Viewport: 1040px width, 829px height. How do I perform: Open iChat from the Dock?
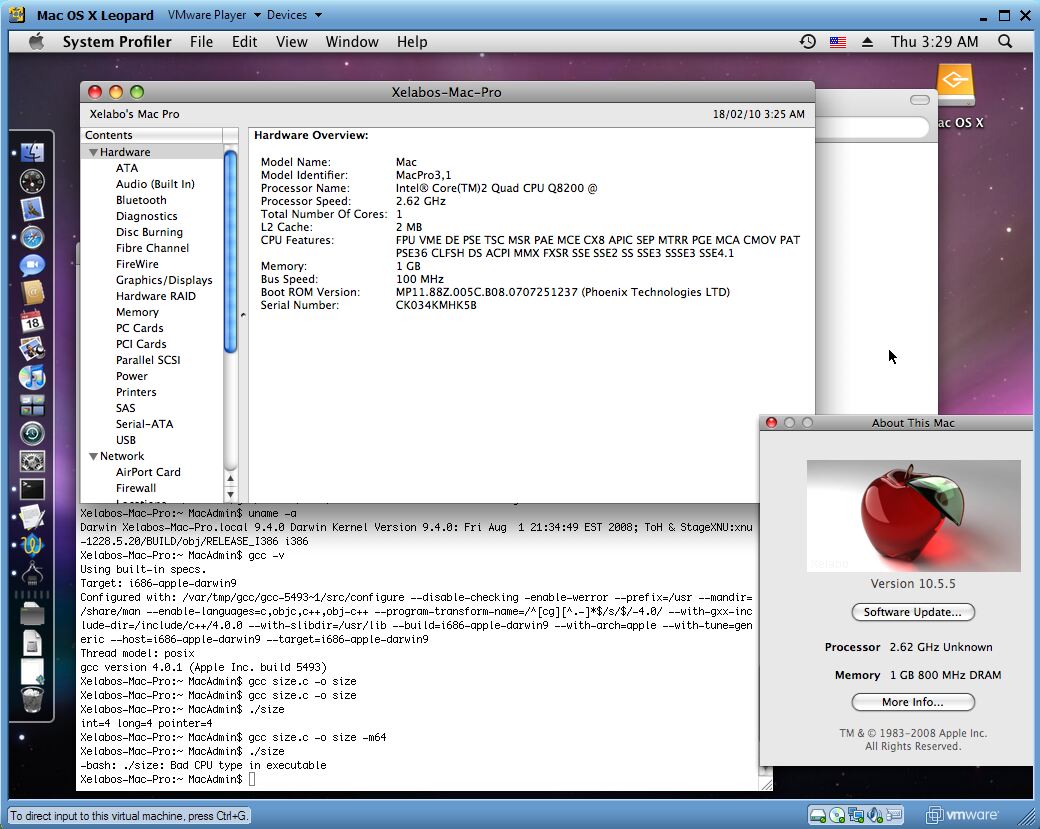tap(32, 265)
